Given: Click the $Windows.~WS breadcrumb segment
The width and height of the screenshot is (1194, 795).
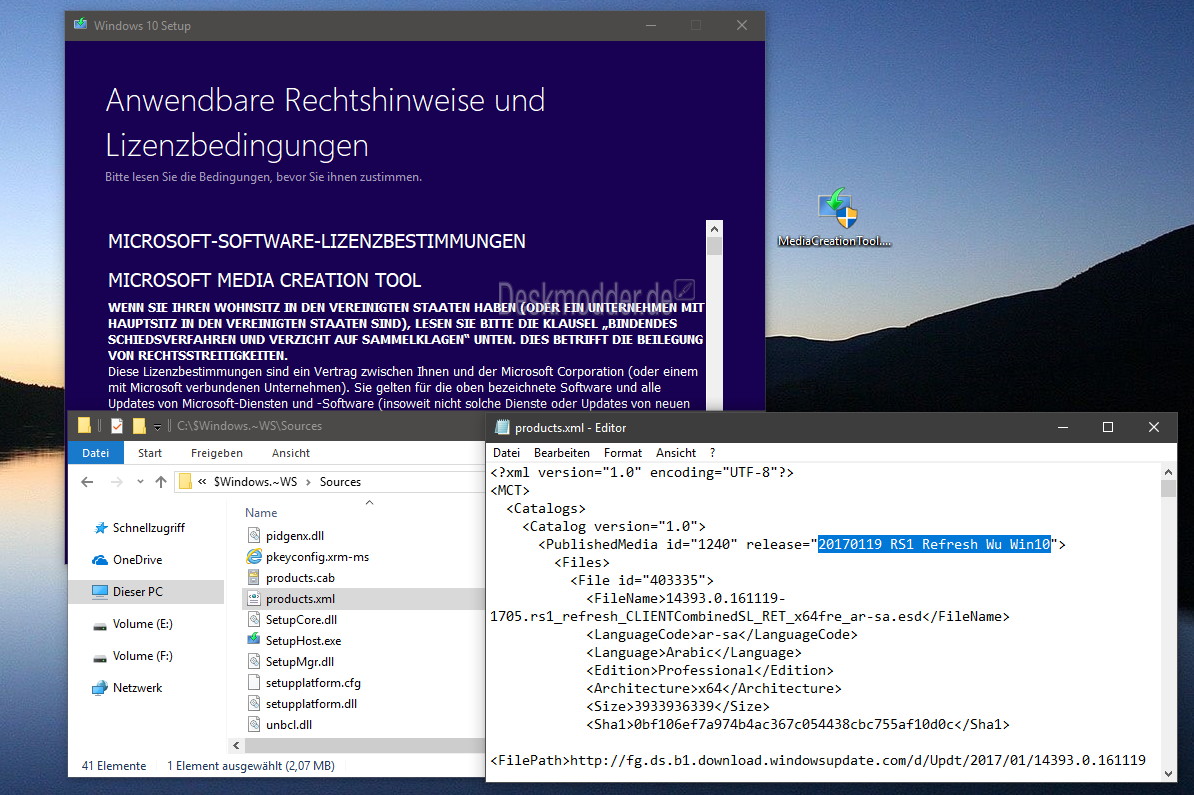Looking at the screenshot, I should click(x=255, y=482).
